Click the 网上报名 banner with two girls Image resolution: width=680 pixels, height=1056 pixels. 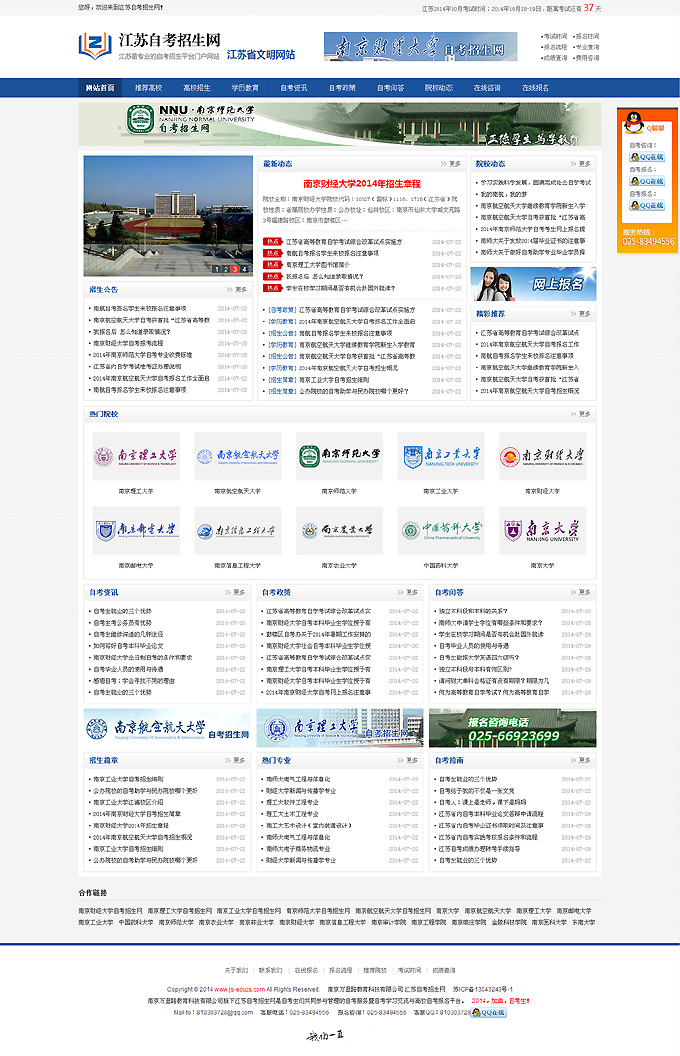coord(533,284)
